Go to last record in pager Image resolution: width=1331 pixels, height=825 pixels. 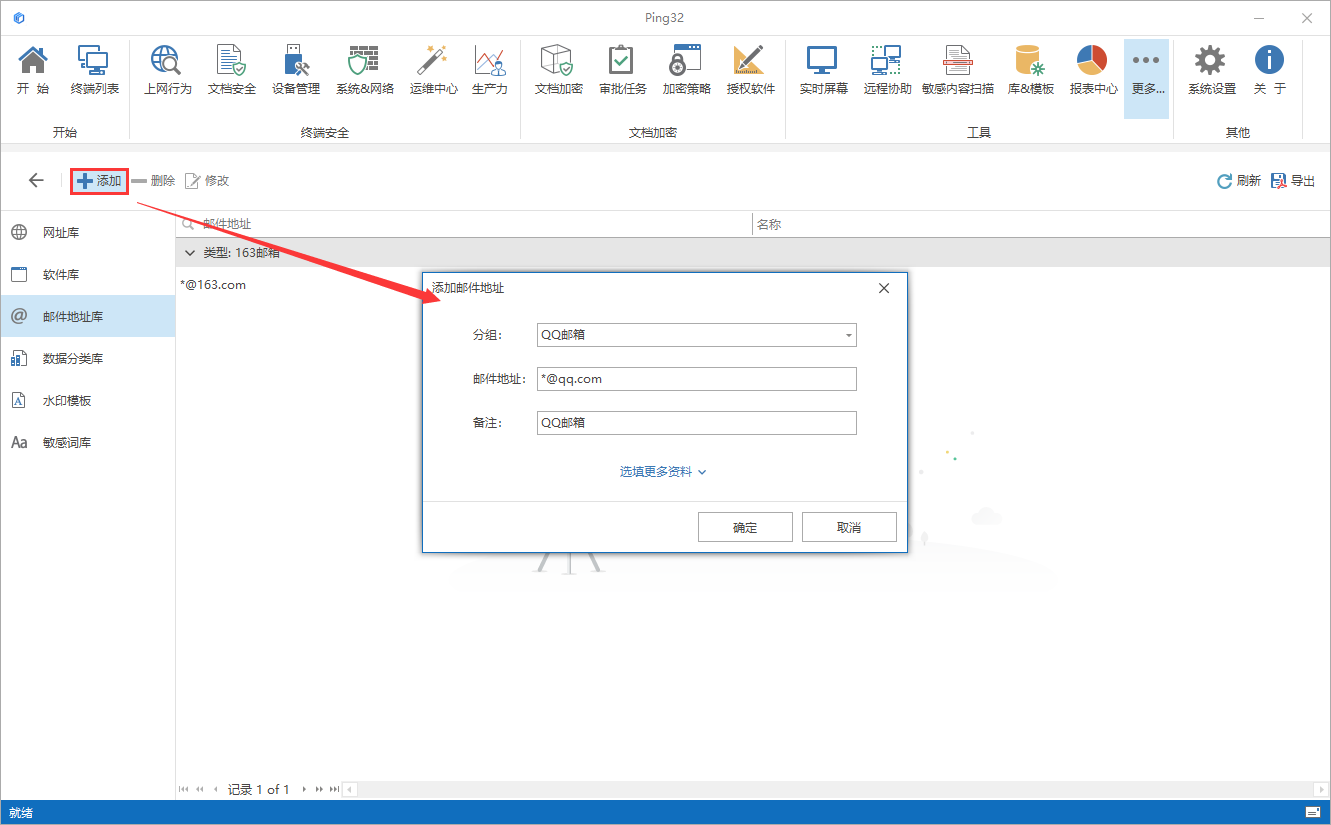(334, 789)
